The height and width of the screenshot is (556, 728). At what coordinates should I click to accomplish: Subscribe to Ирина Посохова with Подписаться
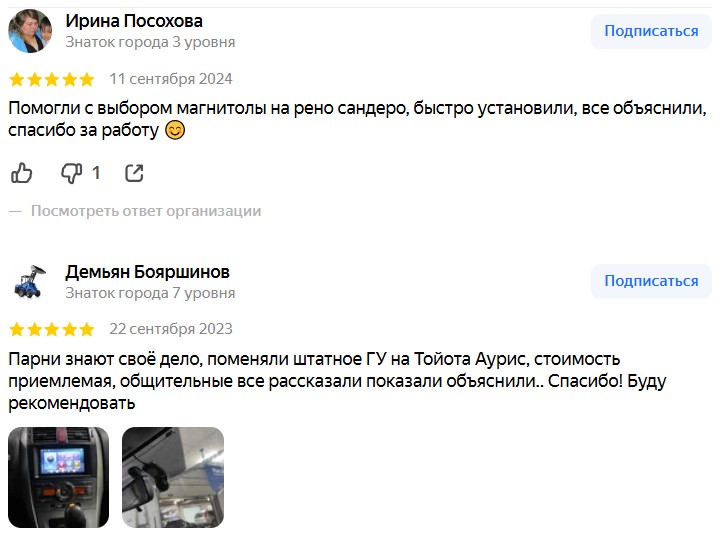pyautogui.click(x=651, y=31)
